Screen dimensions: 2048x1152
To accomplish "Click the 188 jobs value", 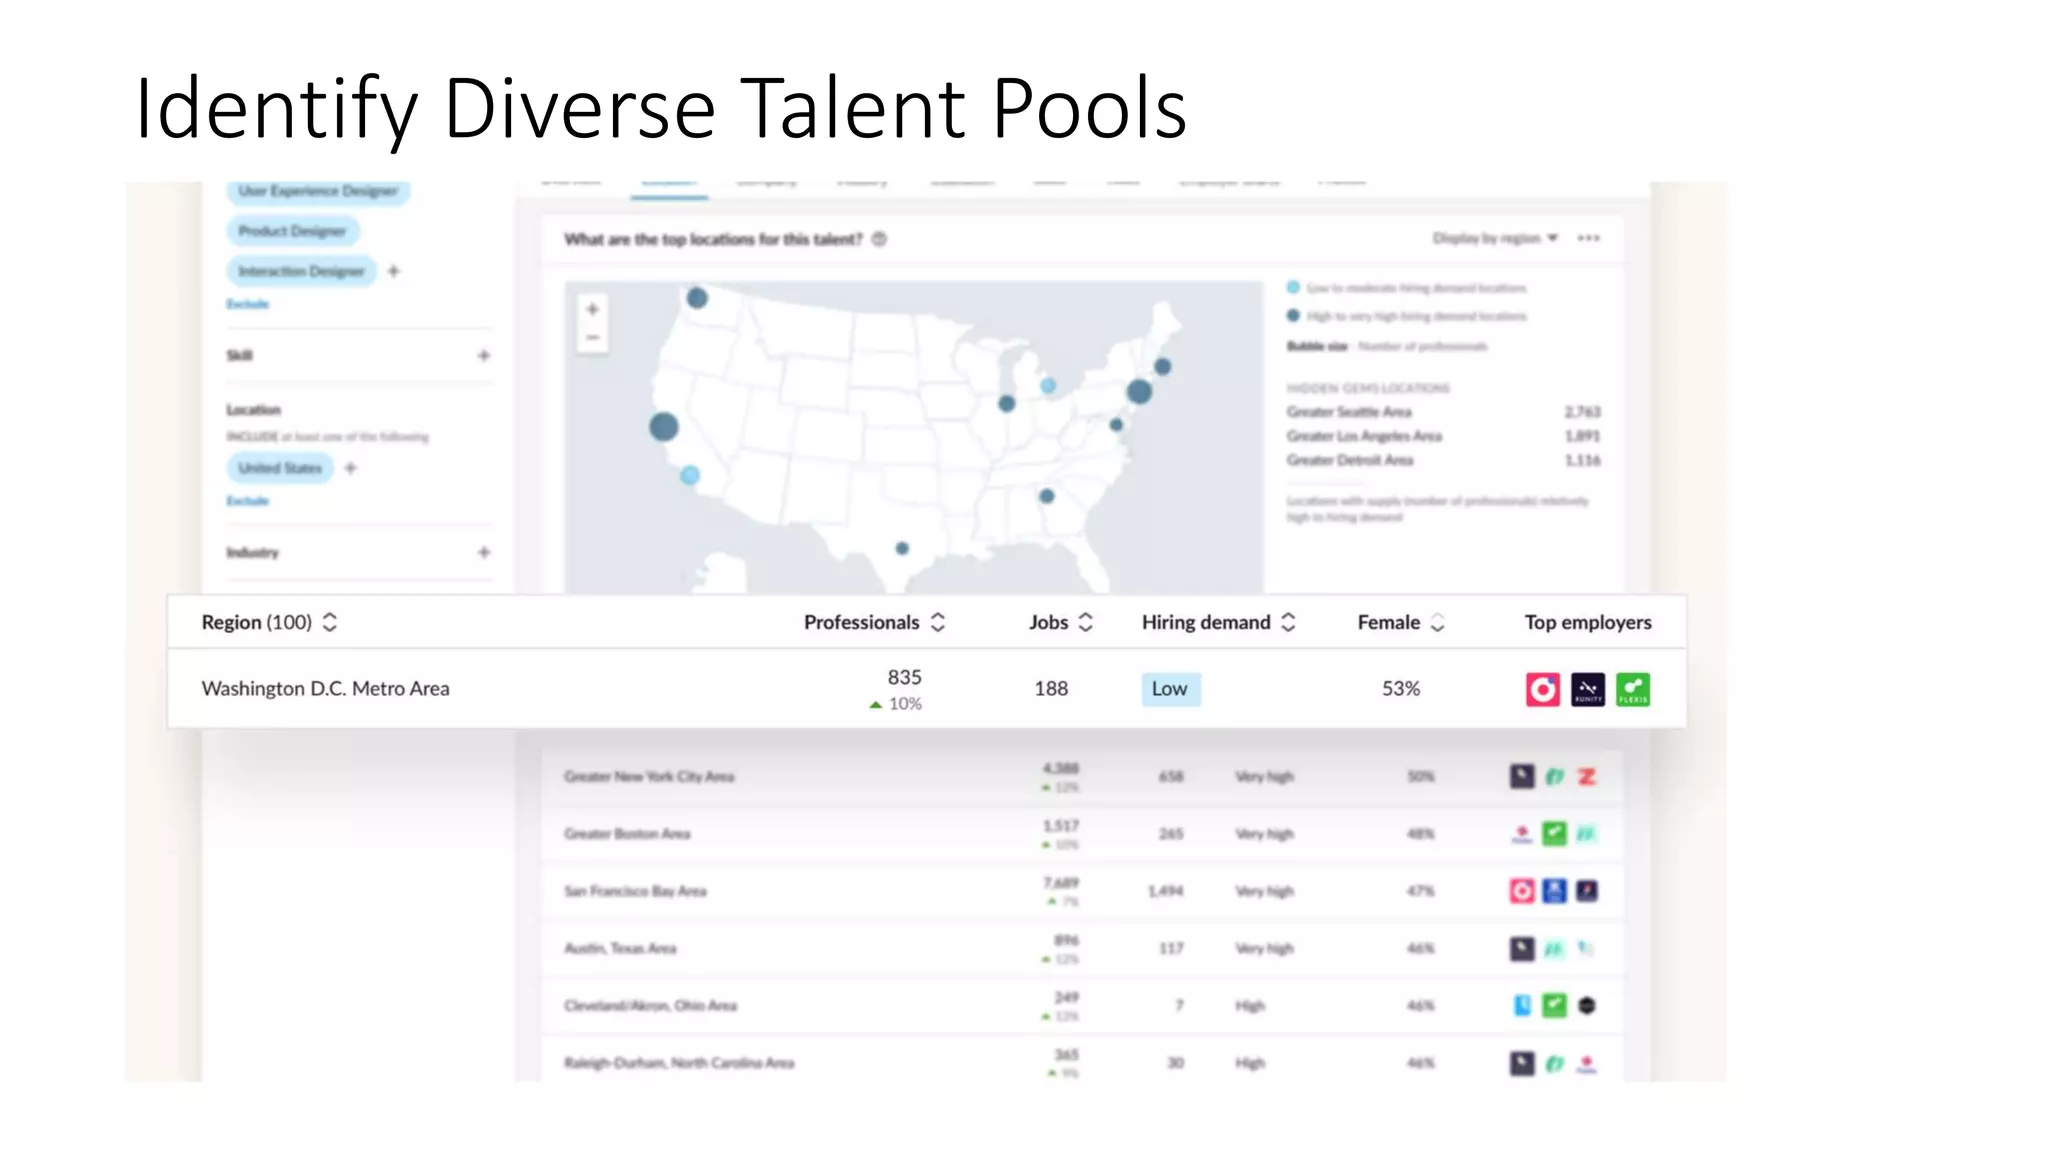I will point(1051,688).
